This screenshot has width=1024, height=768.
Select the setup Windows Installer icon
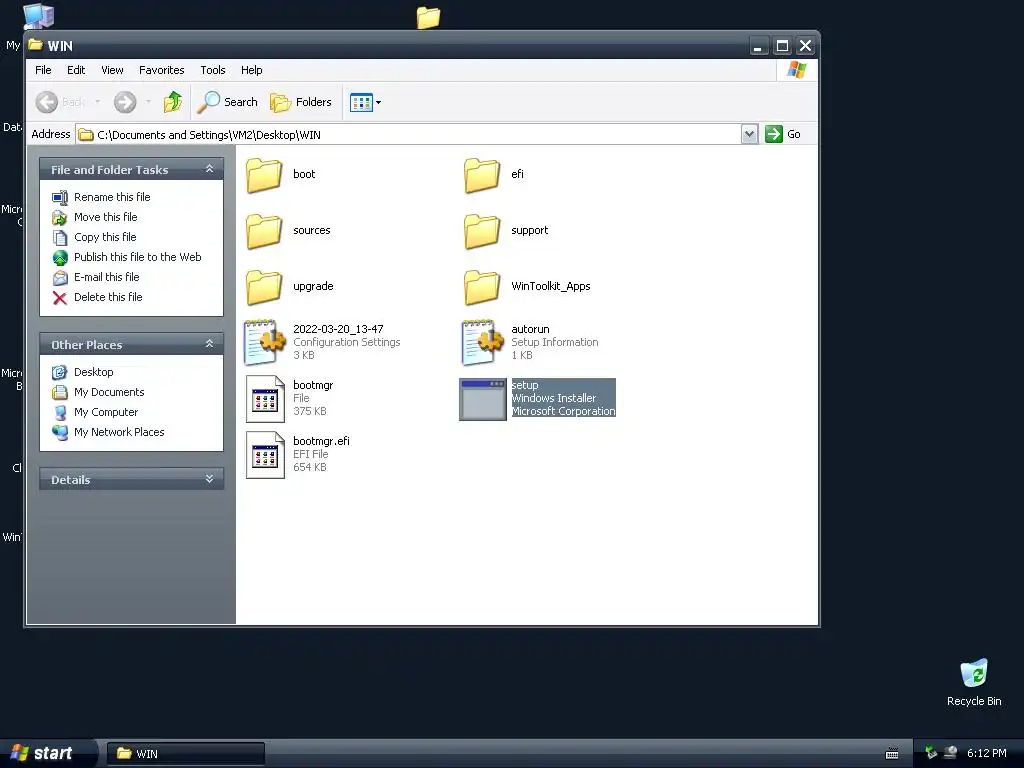[483, 399]
